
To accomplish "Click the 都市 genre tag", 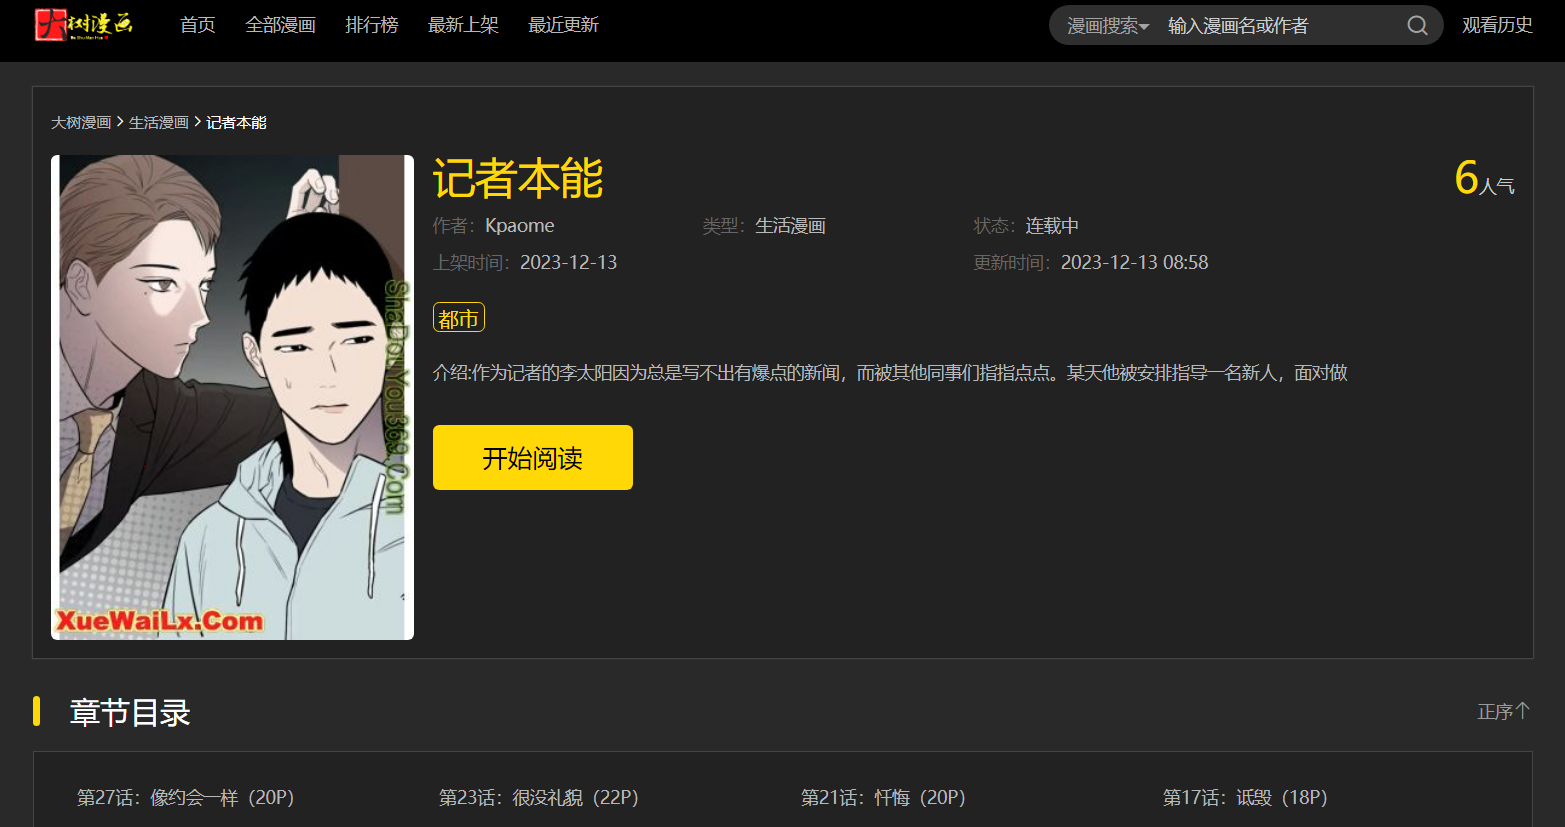I will pos(458,318).
